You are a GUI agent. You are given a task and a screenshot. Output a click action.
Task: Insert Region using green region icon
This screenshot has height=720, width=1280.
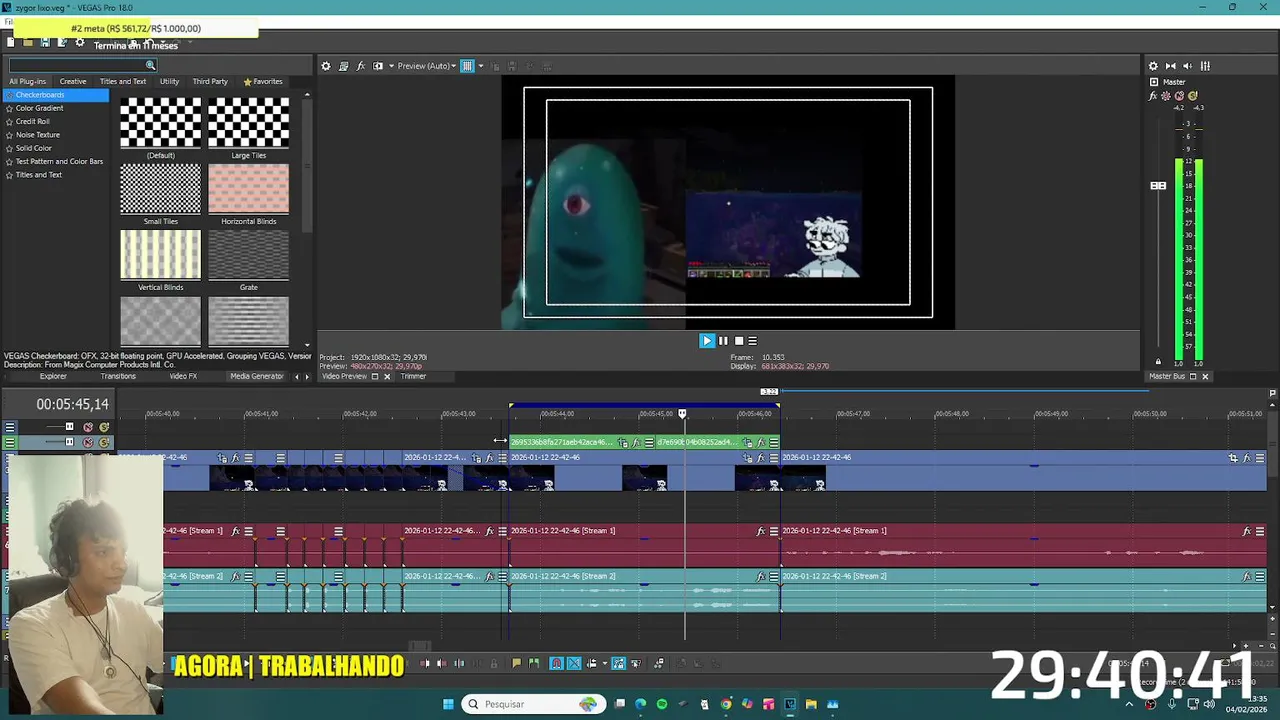(x=534, y=663)
